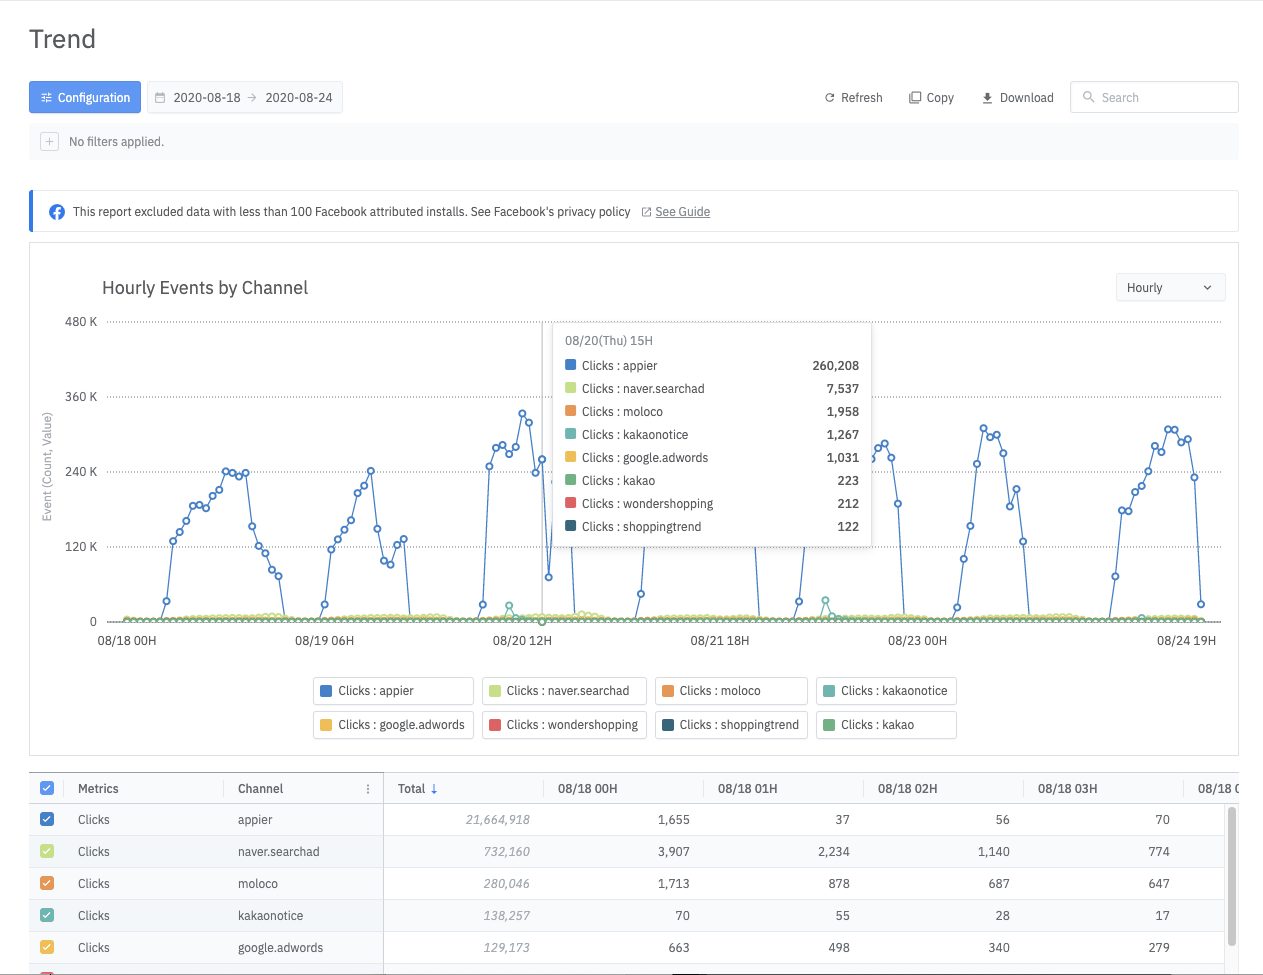Click the Copy icon to copy the report
Viewport: 1263px width, 975px height.
click(x=913, y=97)
